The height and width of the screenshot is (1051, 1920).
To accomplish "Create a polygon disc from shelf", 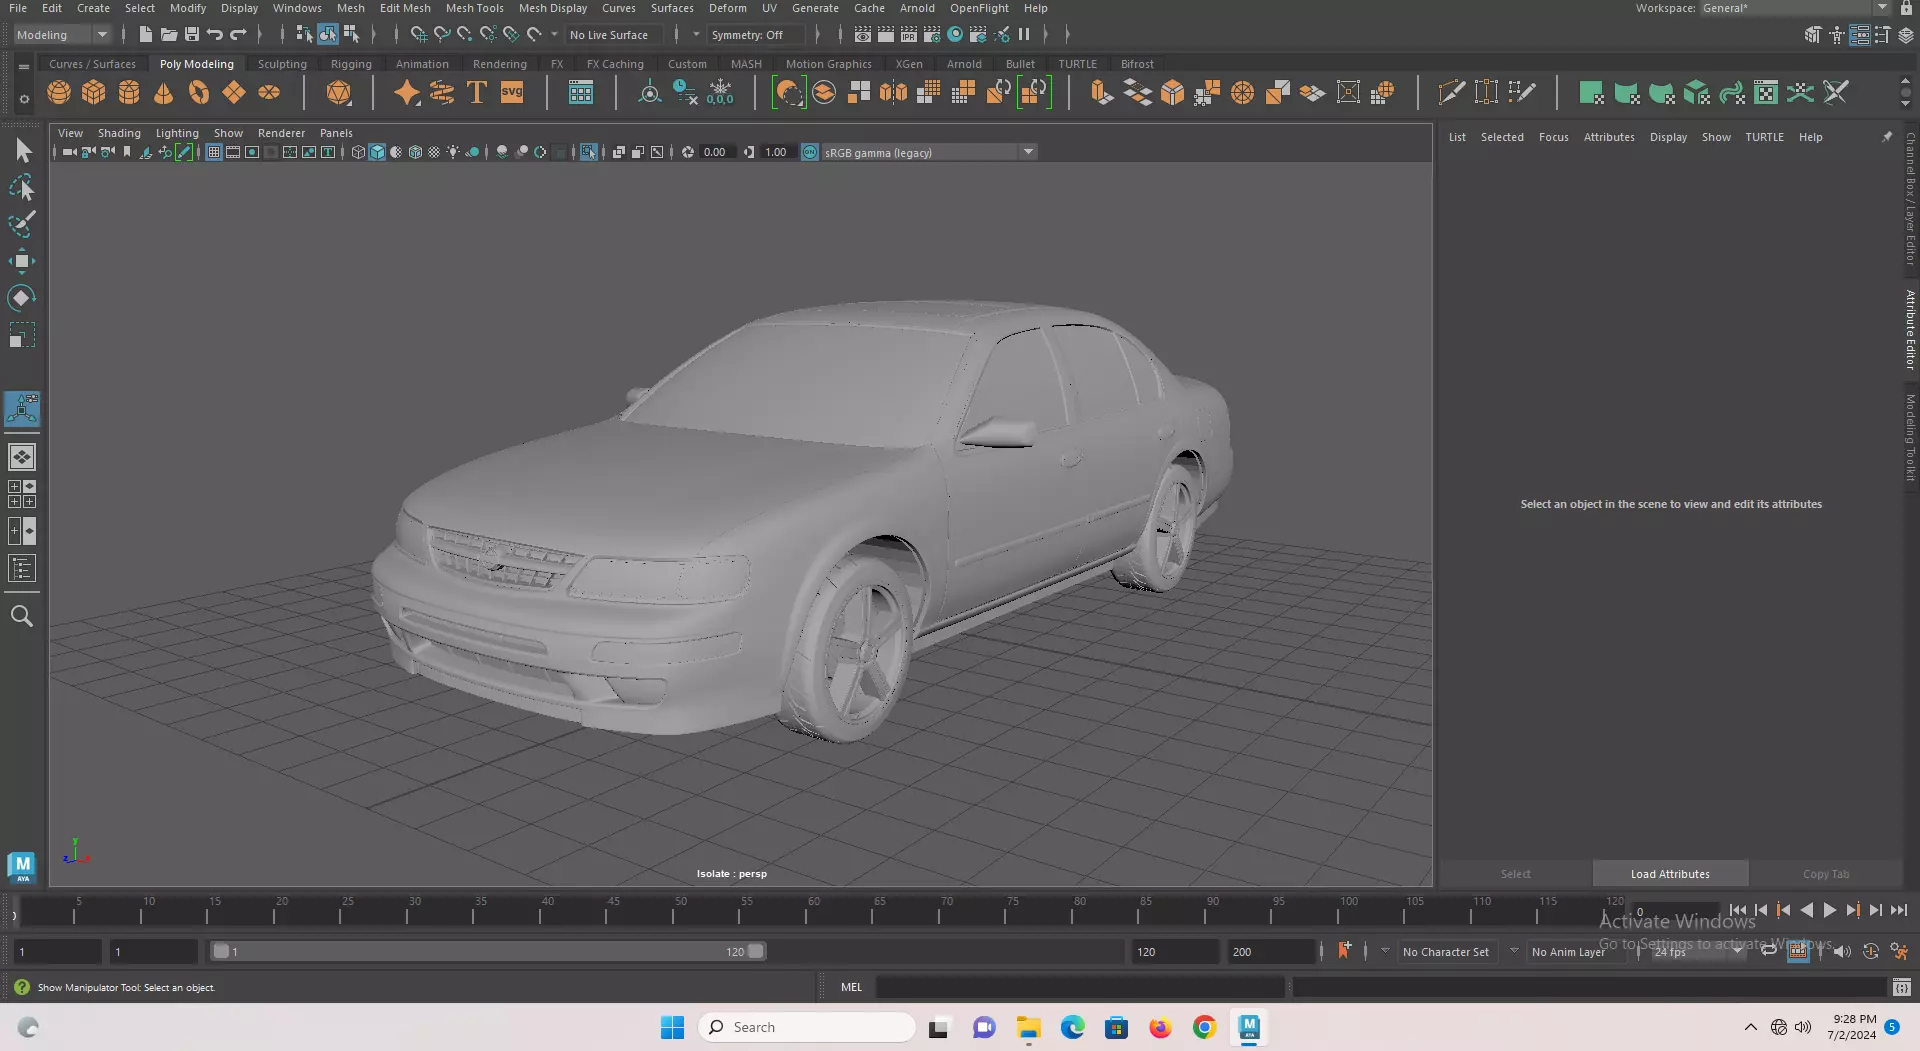I will [x=269, y=93].
